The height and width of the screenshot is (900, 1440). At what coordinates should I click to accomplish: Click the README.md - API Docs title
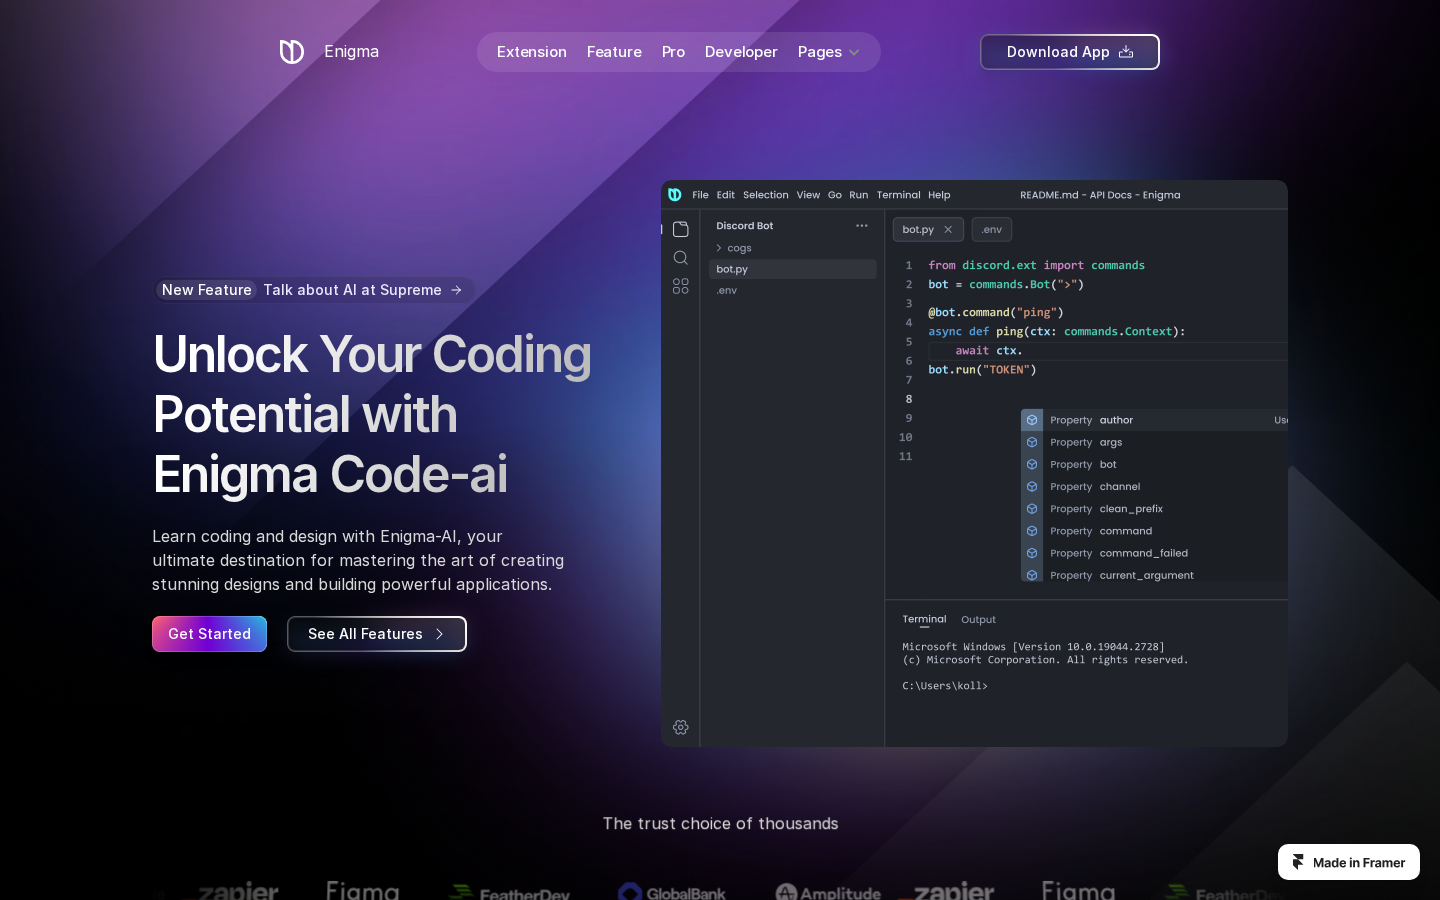[1100, 195]
